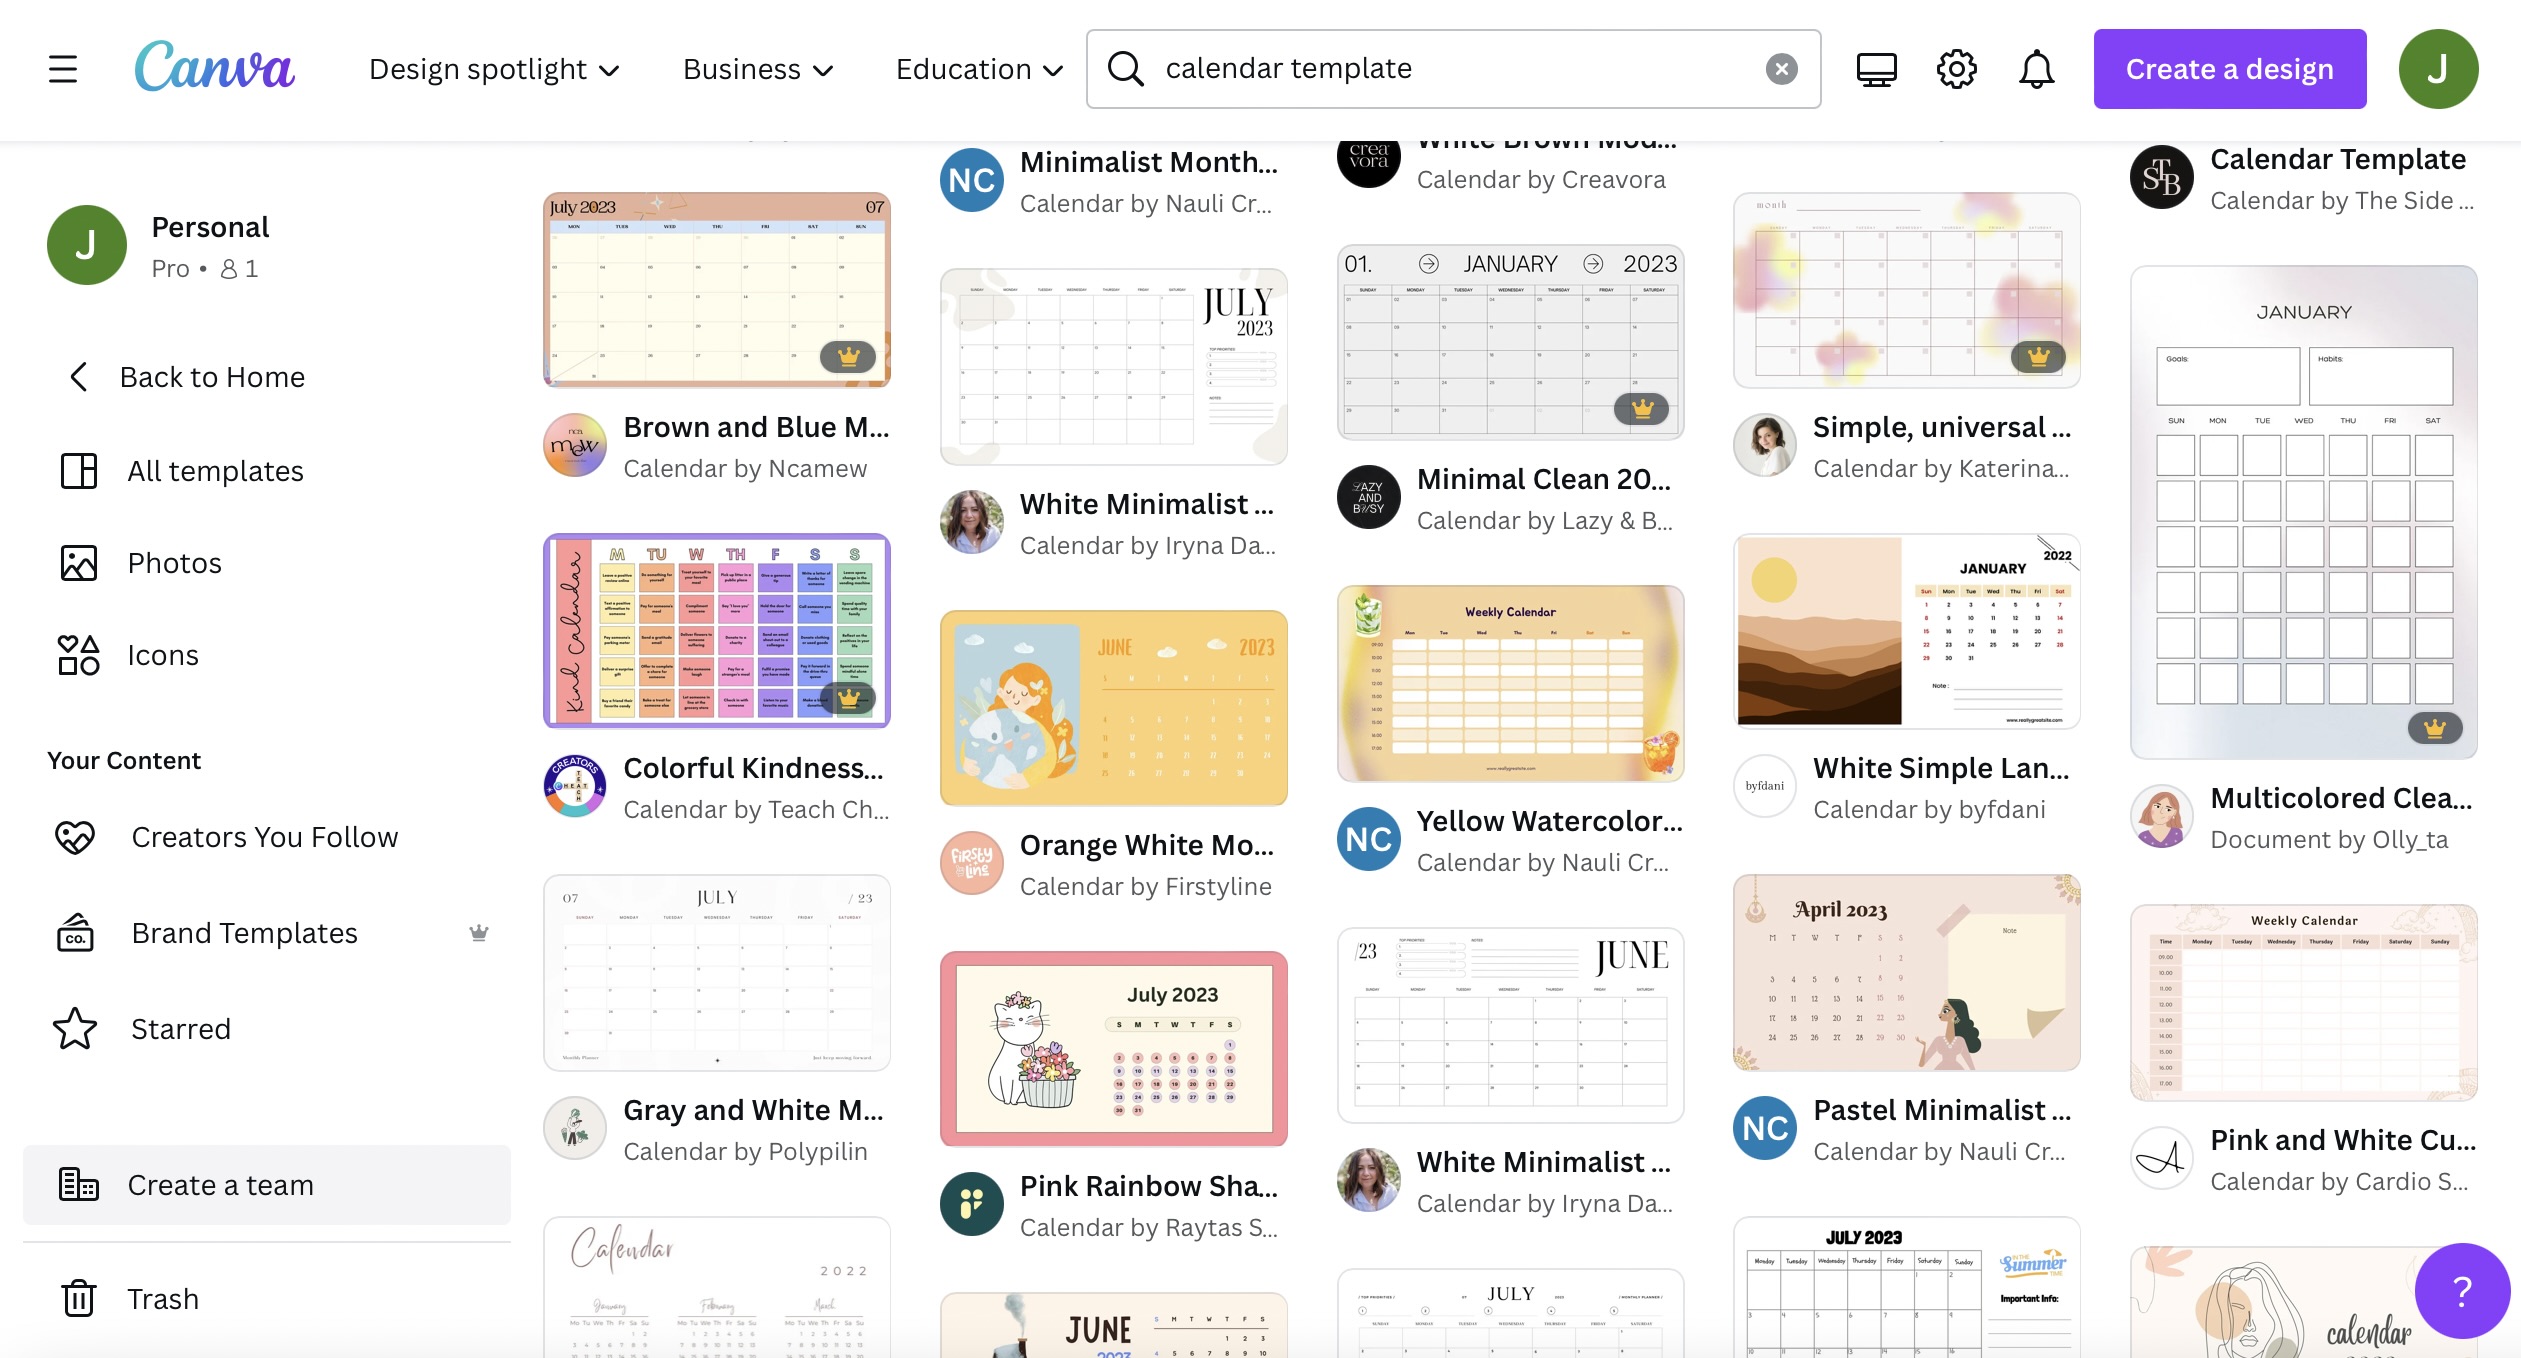Open the Icons sidebar section

pyautogui.click(x=162, y=654)
